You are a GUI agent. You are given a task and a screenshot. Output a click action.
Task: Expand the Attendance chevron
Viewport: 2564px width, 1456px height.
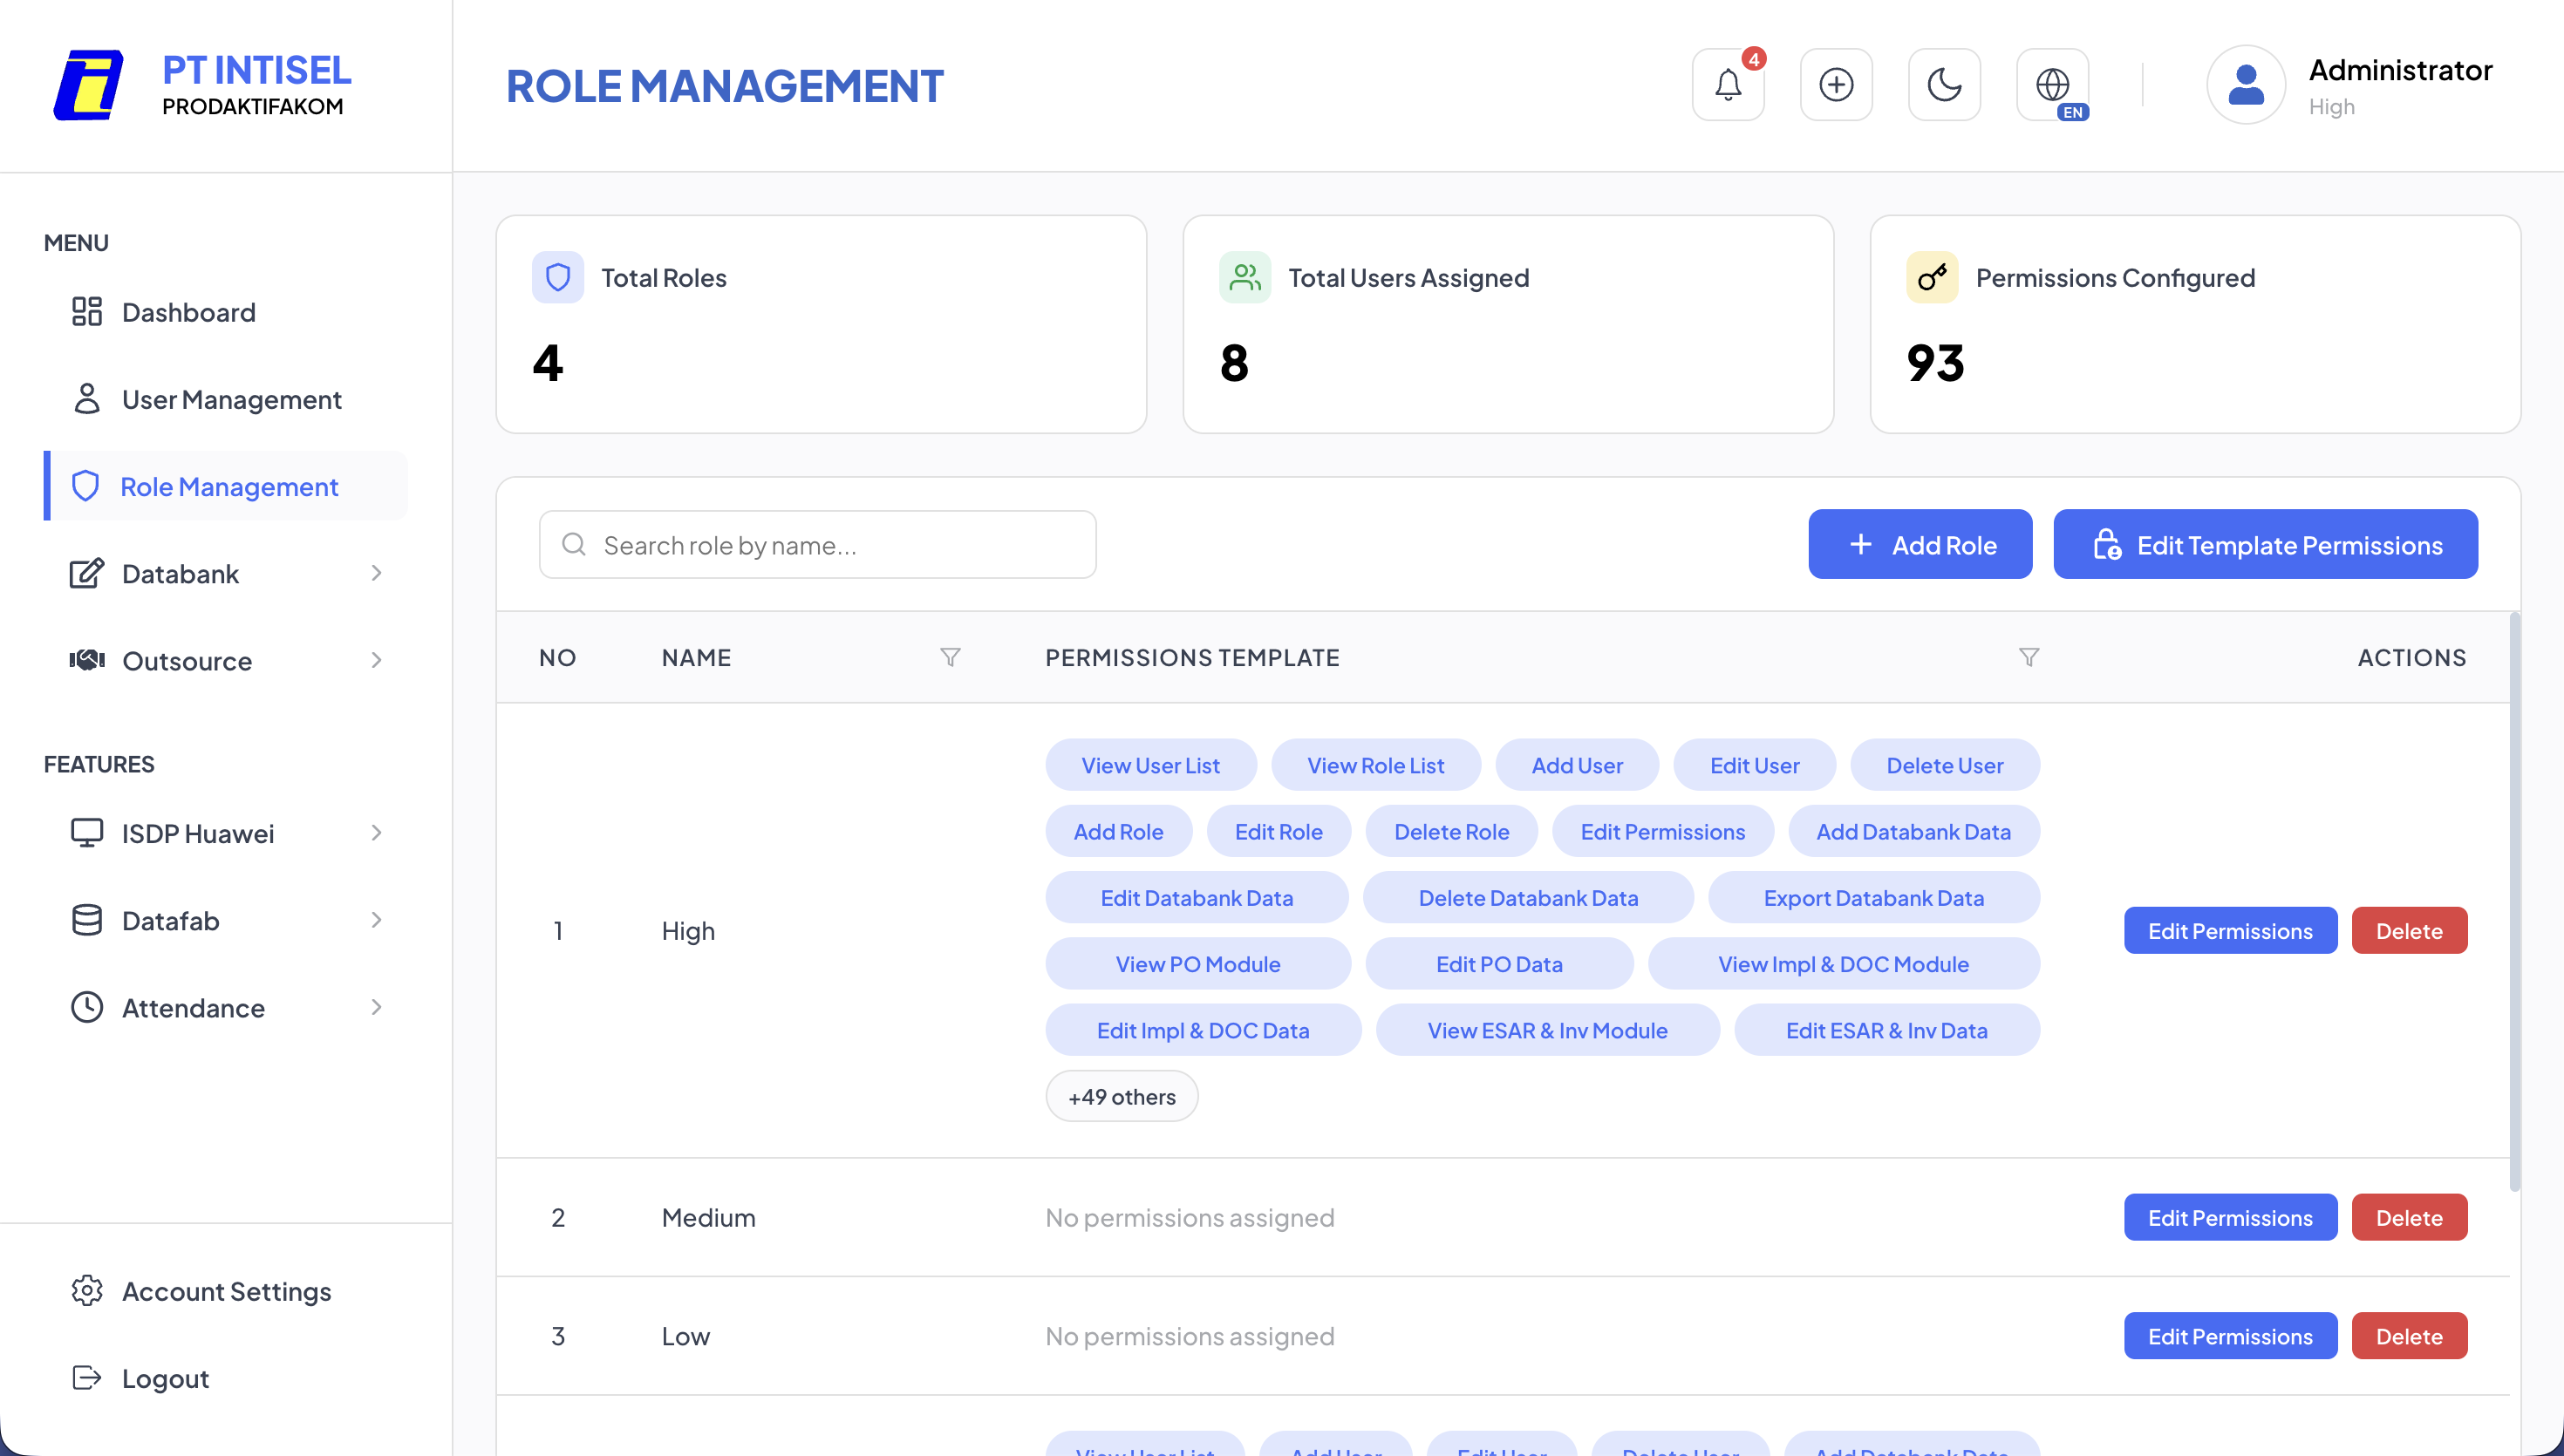pyautogui.click(x=376, y=1007)
